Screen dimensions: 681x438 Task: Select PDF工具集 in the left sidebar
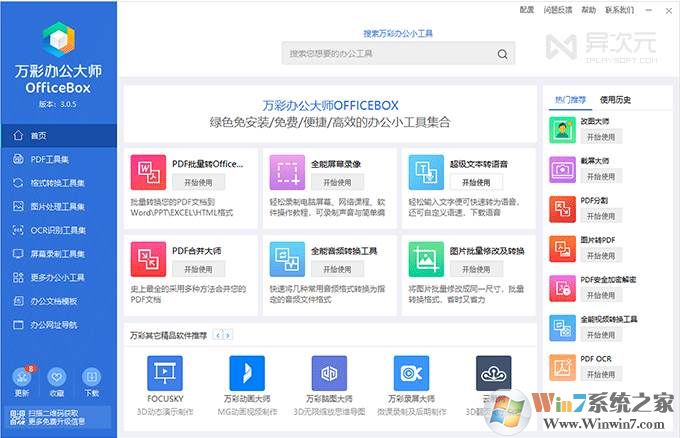click(50, 159)
